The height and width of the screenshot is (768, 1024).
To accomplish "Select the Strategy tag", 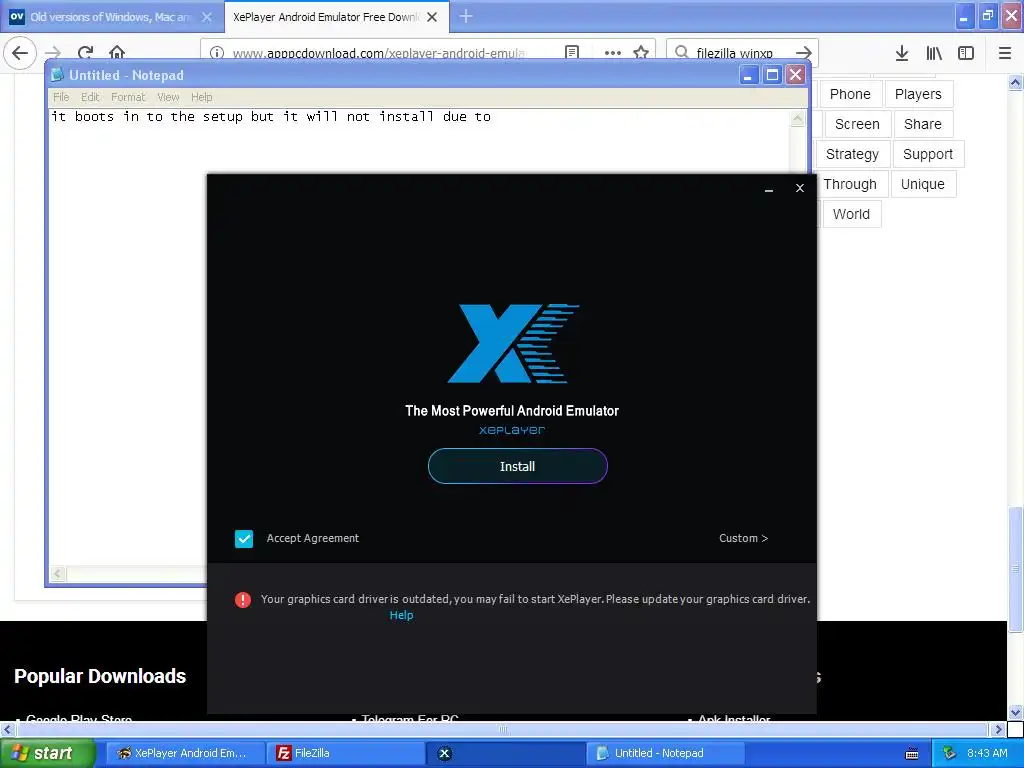I will (852, 154).
